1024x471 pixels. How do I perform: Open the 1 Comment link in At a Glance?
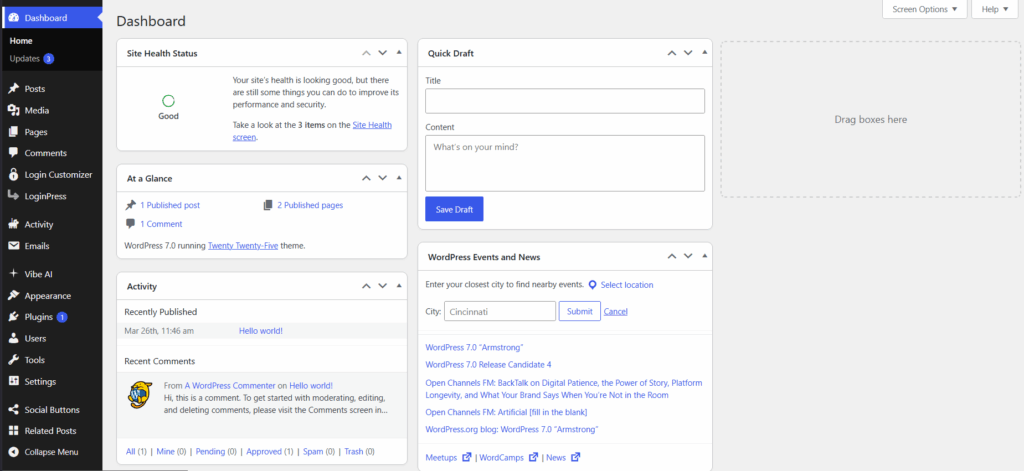161,224
